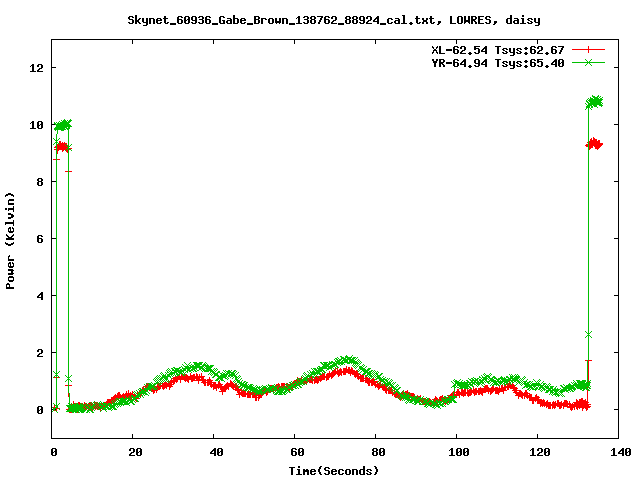Click the red calibration cluster near 9 K at the end
Viewport: 640px width, 480px height.
(594, 144)
